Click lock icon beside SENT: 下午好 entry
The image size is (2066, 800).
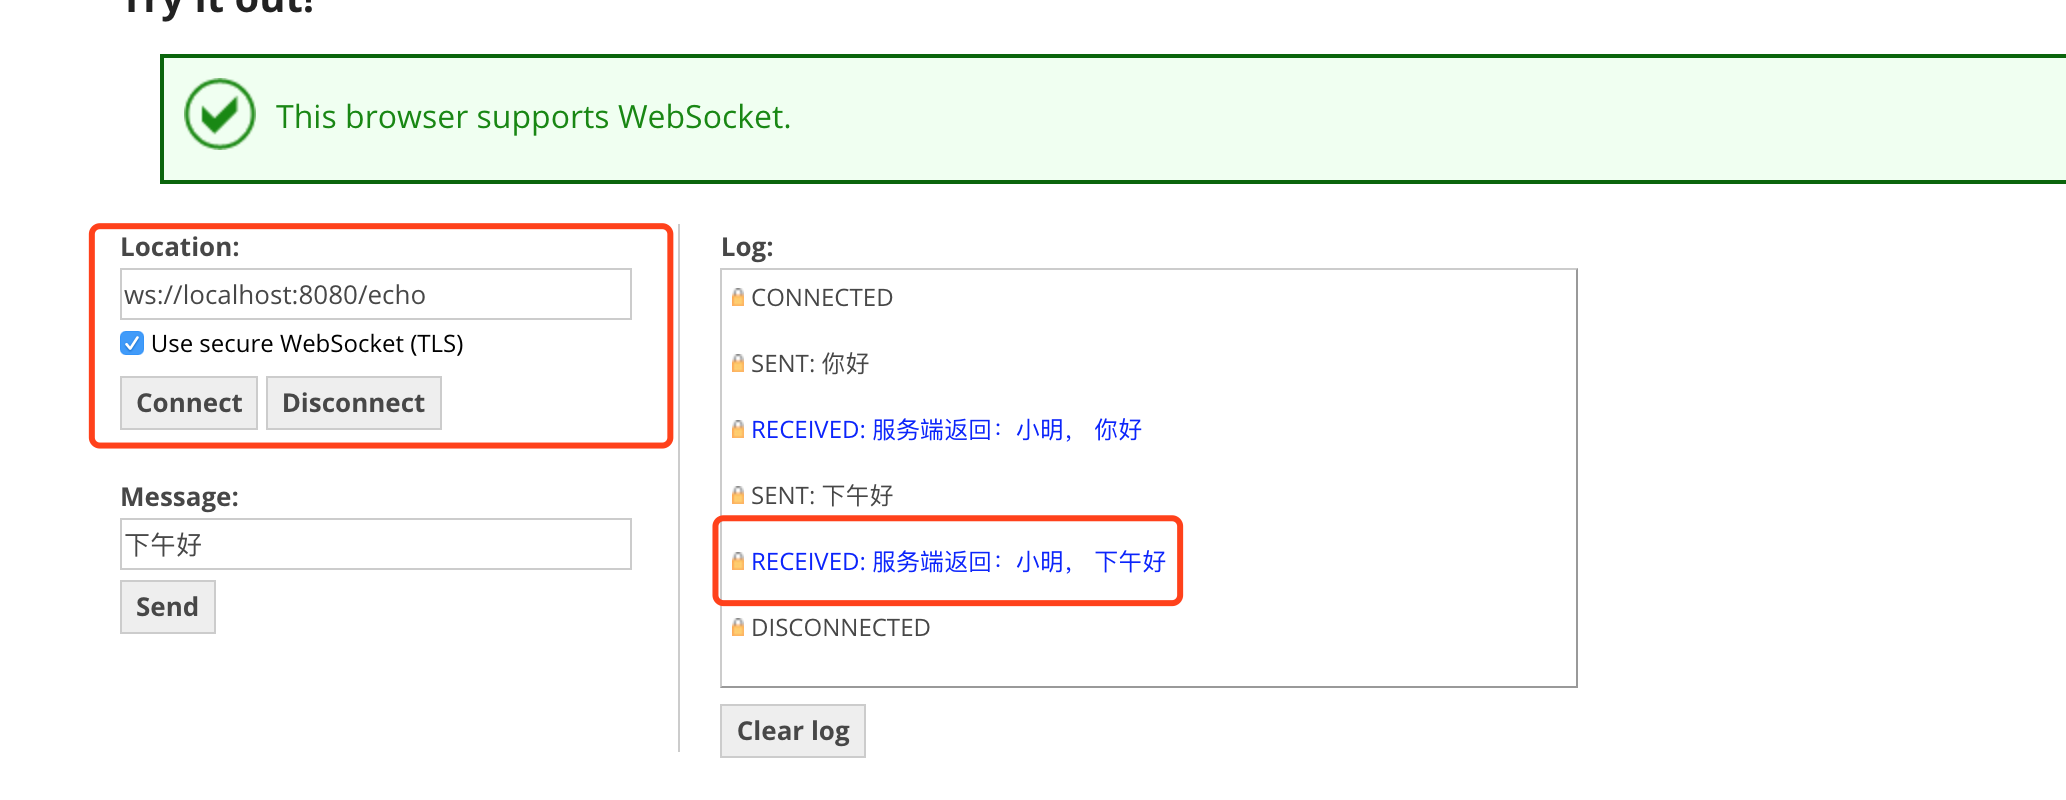[x=738, y=495]
